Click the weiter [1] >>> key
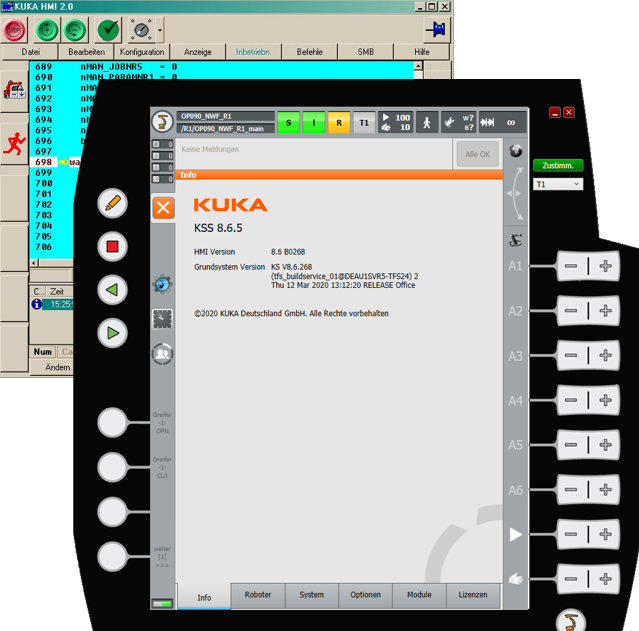This screenshot has height=631, width=639. (x=112, y=556)
